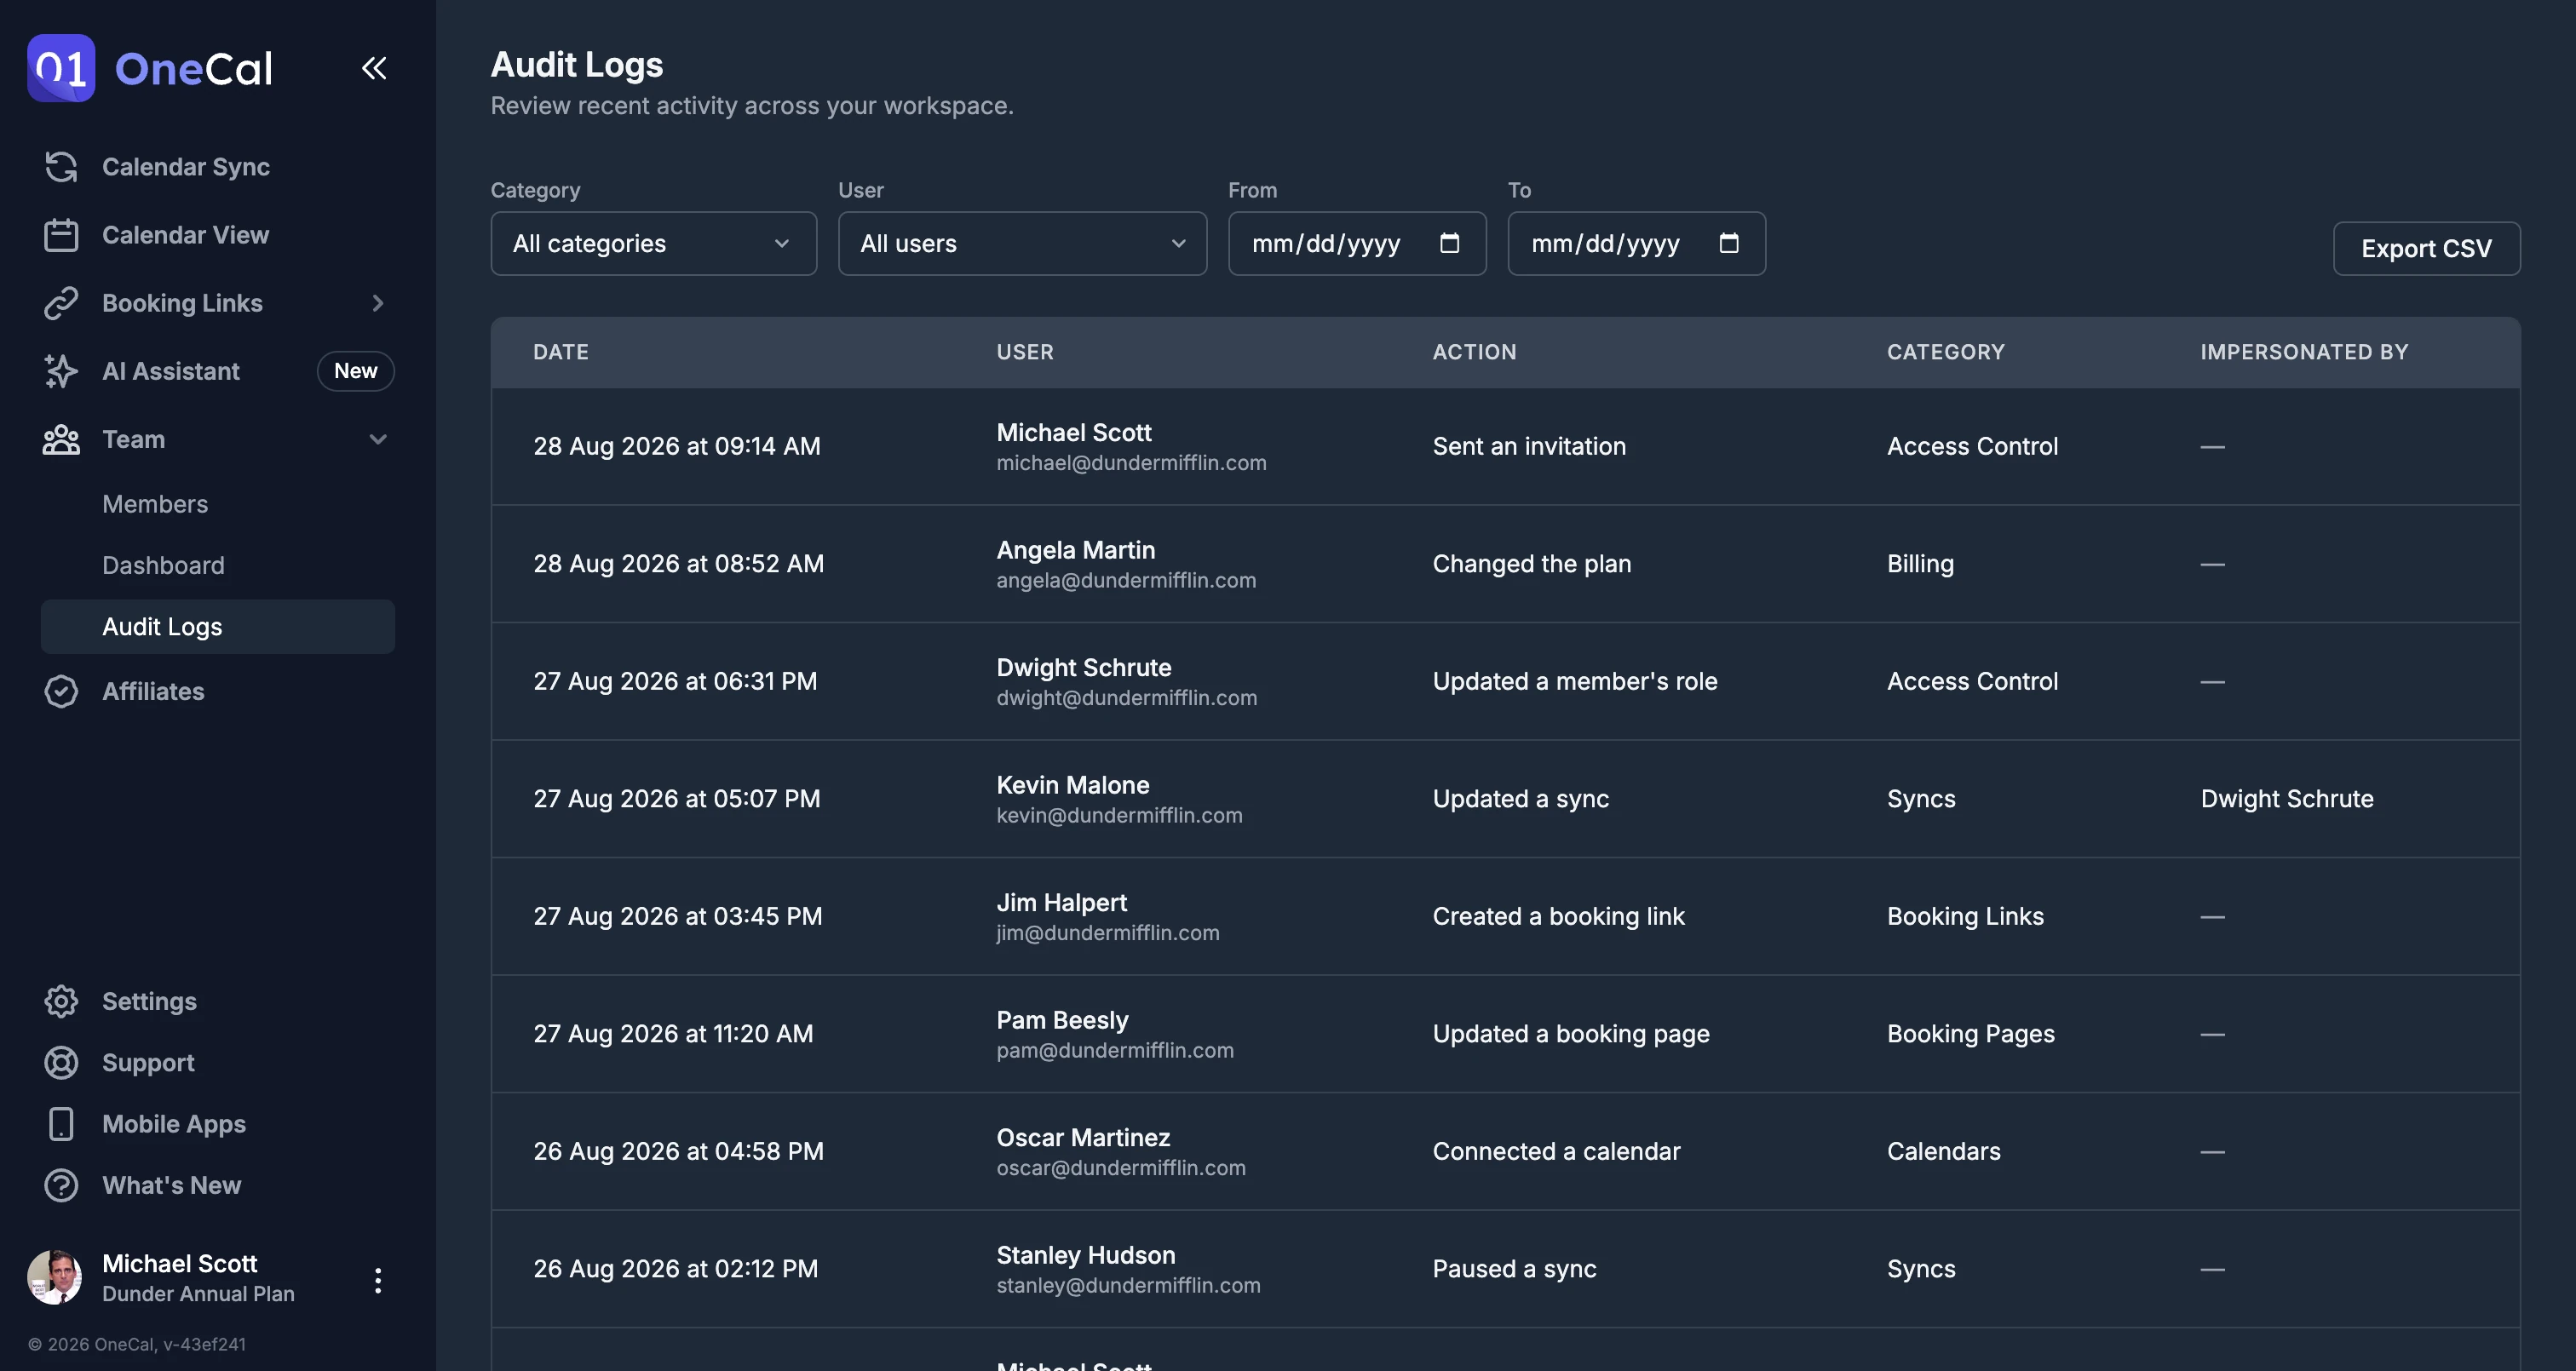Screen dimensions: 2576x1371
Task: Click Dwight Schrute in the User column
Action: (x=1083, y=667)
